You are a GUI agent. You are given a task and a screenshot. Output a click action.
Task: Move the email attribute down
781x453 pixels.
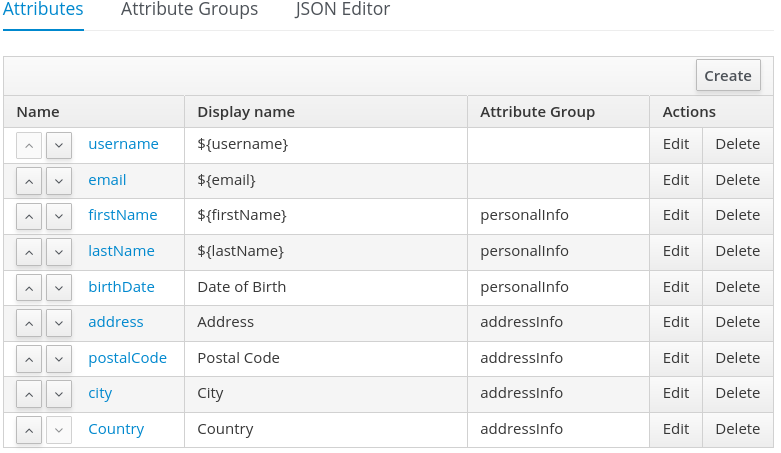click(59, 181)
